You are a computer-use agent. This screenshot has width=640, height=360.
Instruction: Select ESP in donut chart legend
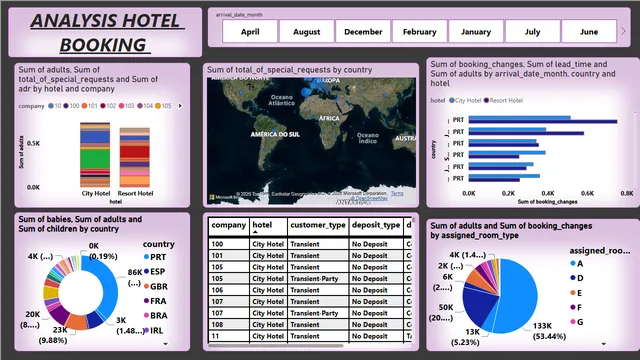154,271
